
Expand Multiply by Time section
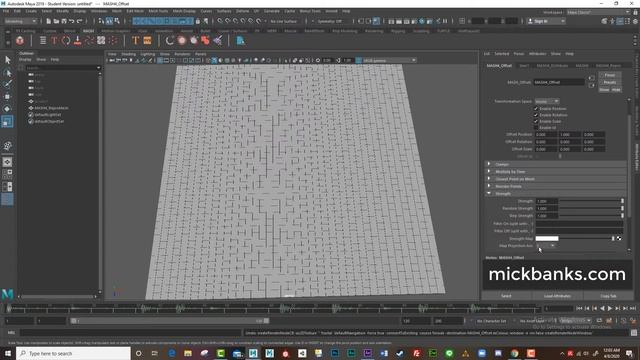pyautogui.click(x=555, y=171)
